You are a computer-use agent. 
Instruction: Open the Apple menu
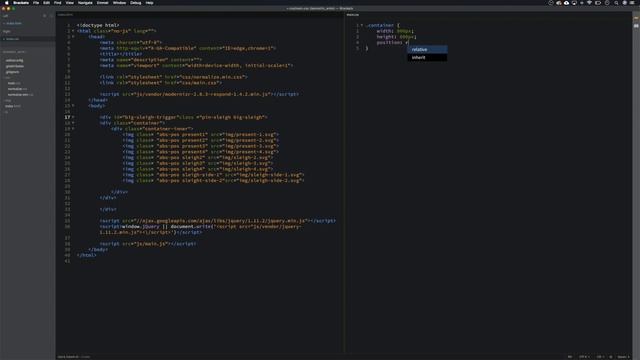(6, 3)
